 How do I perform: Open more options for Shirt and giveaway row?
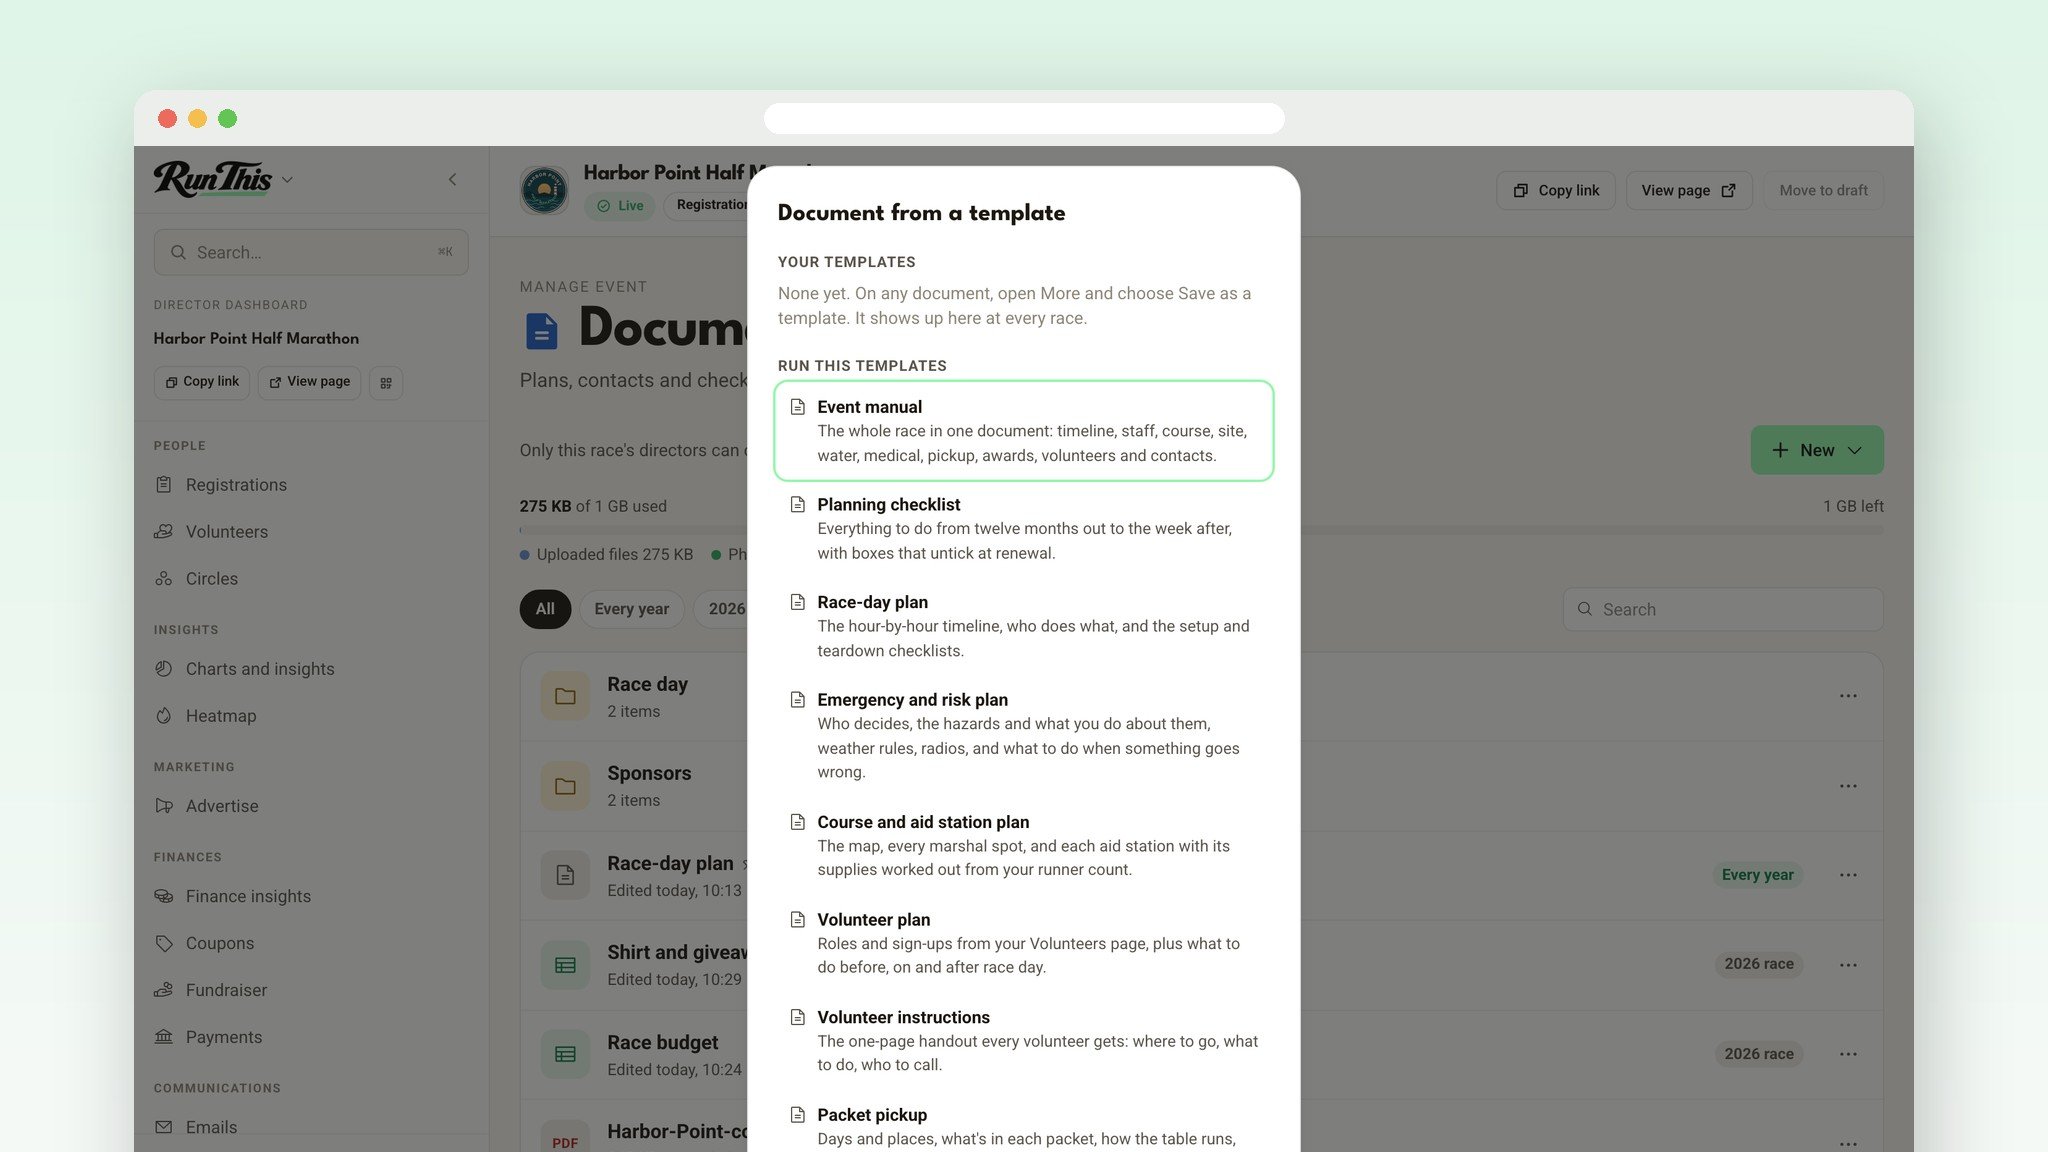click(1848, 965)
